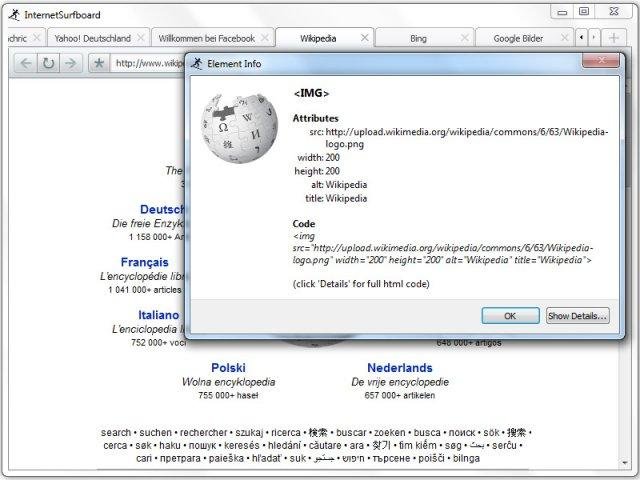Select the Wikipedia tab
This screenshot has width=640, height=480.
318,38
